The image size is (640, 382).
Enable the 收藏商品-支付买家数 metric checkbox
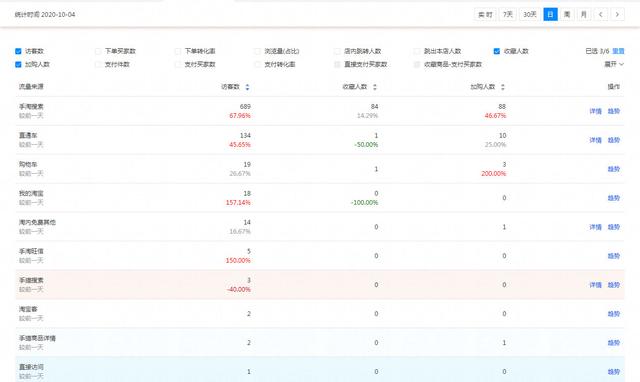[417, 64]
